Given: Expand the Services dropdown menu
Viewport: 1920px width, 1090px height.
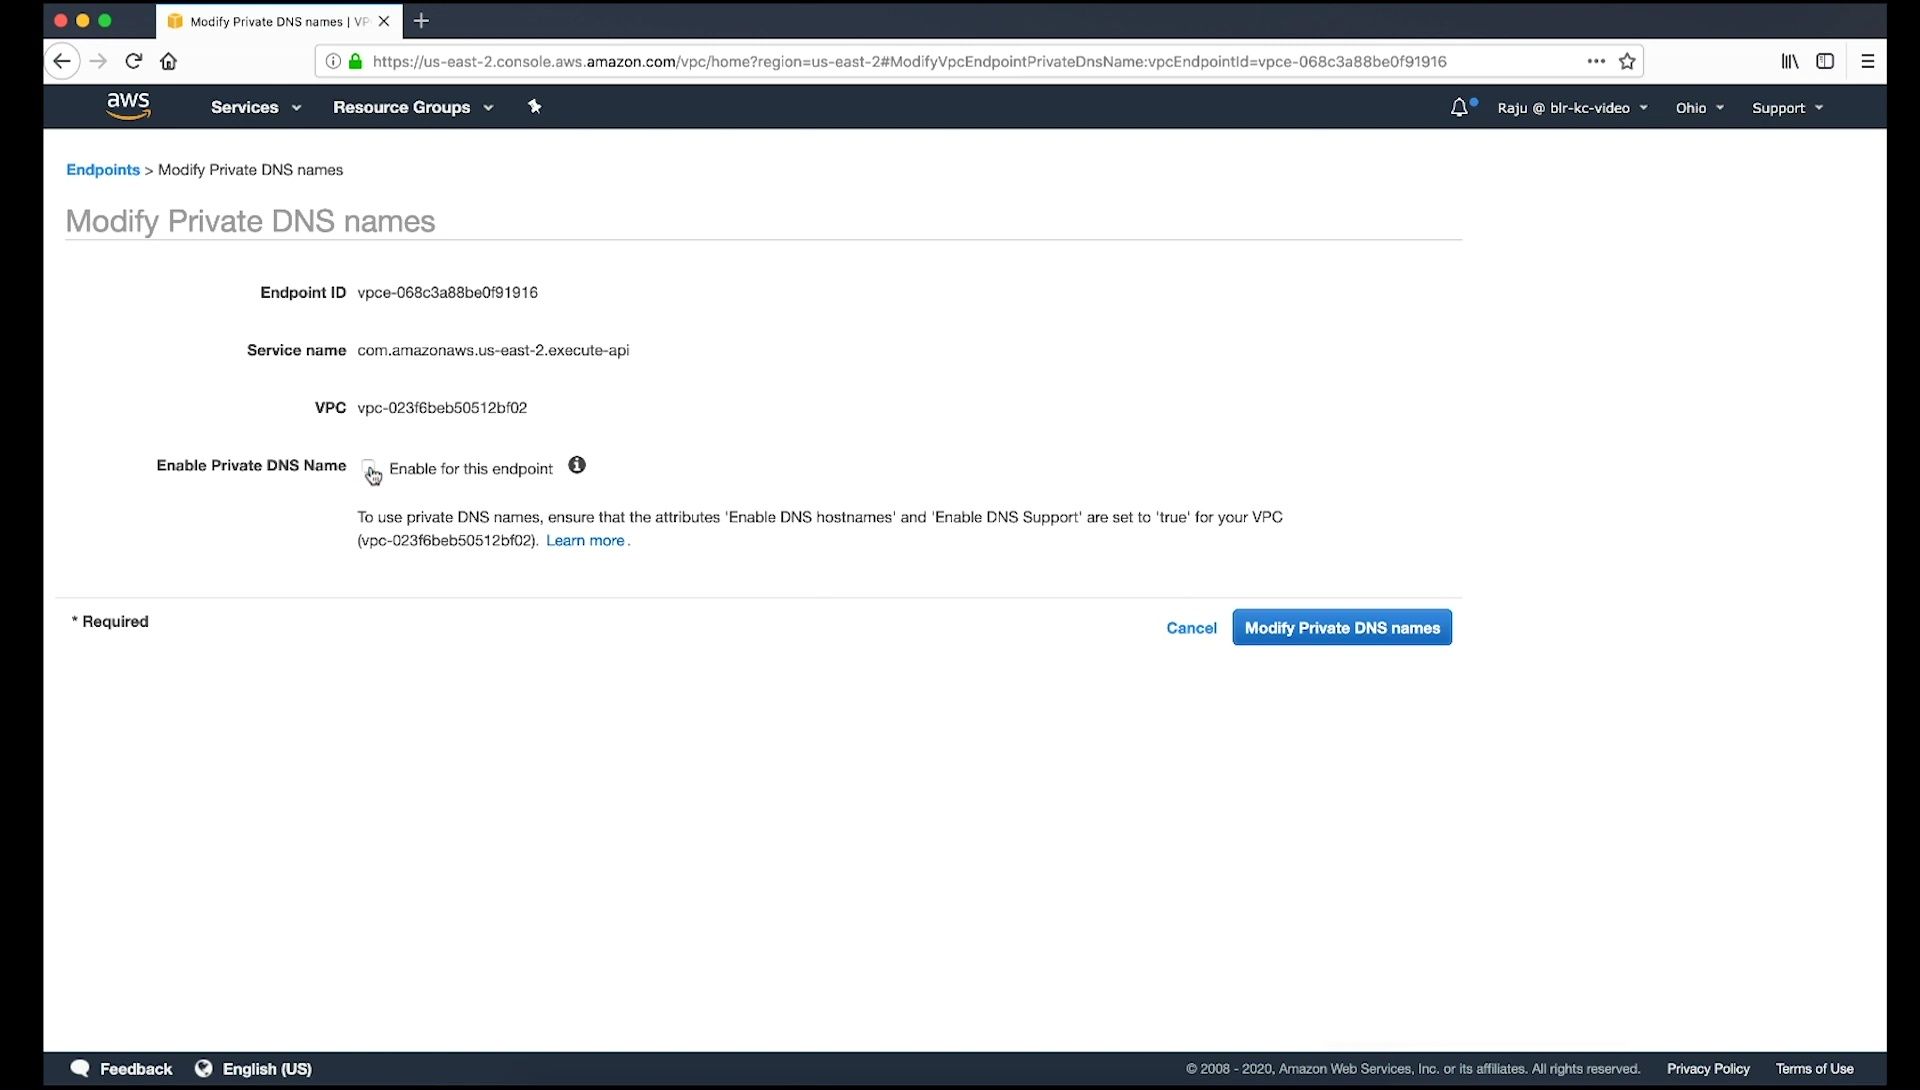Looking at the screenshot, I should point(256,107).
